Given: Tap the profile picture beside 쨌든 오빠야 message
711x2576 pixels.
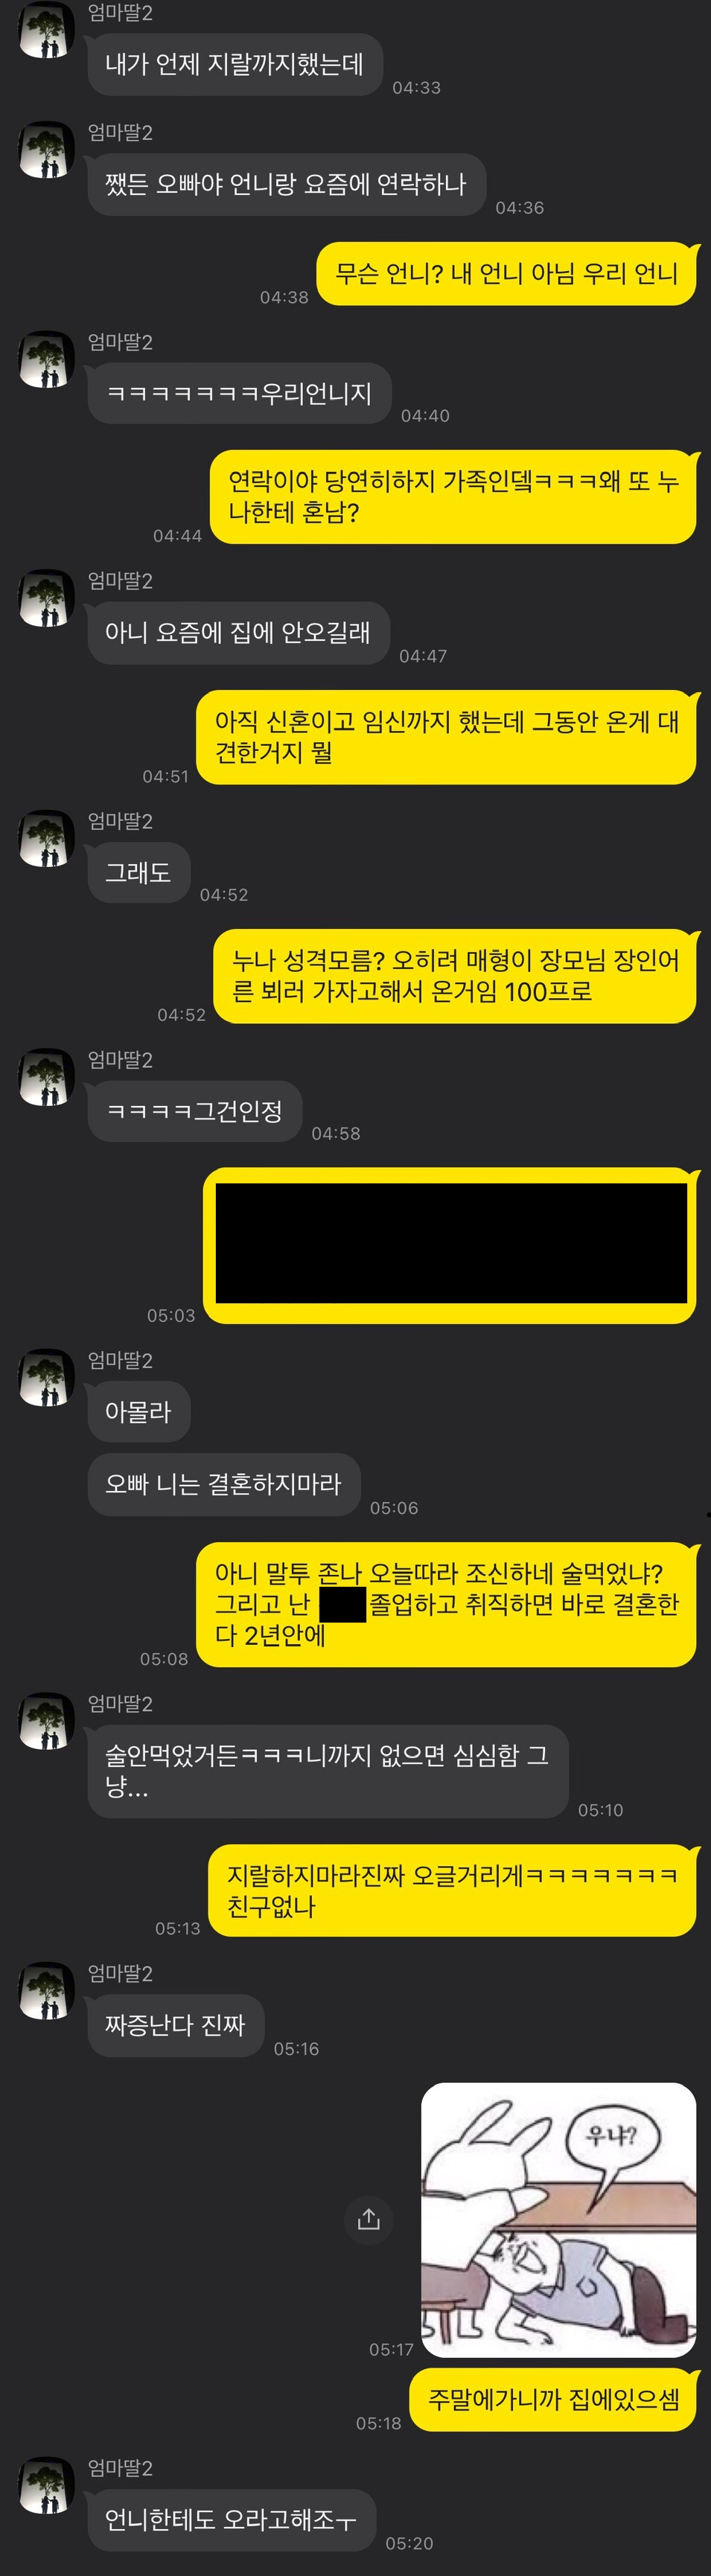Looking at the screenshot, I should point(46,150).
